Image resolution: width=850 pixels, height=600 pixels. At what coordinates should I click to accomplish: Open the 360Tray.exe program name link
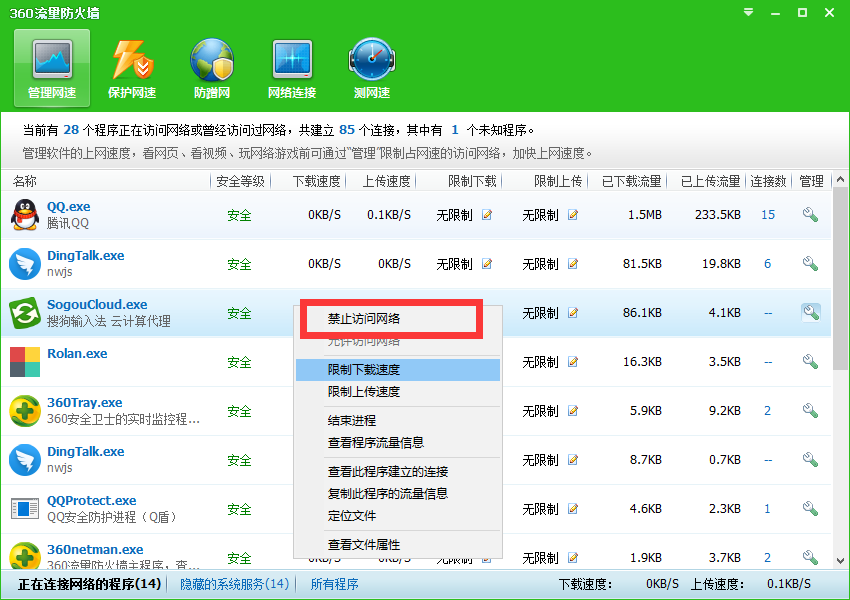coord(85,403)
